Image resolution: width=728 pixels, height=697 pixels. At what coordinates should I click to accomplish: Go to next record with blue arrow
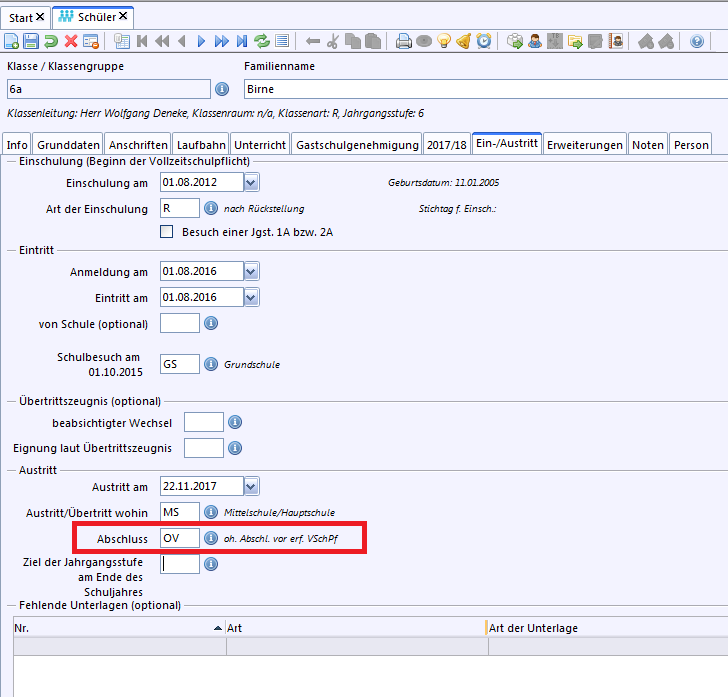[x=202, y=41]
